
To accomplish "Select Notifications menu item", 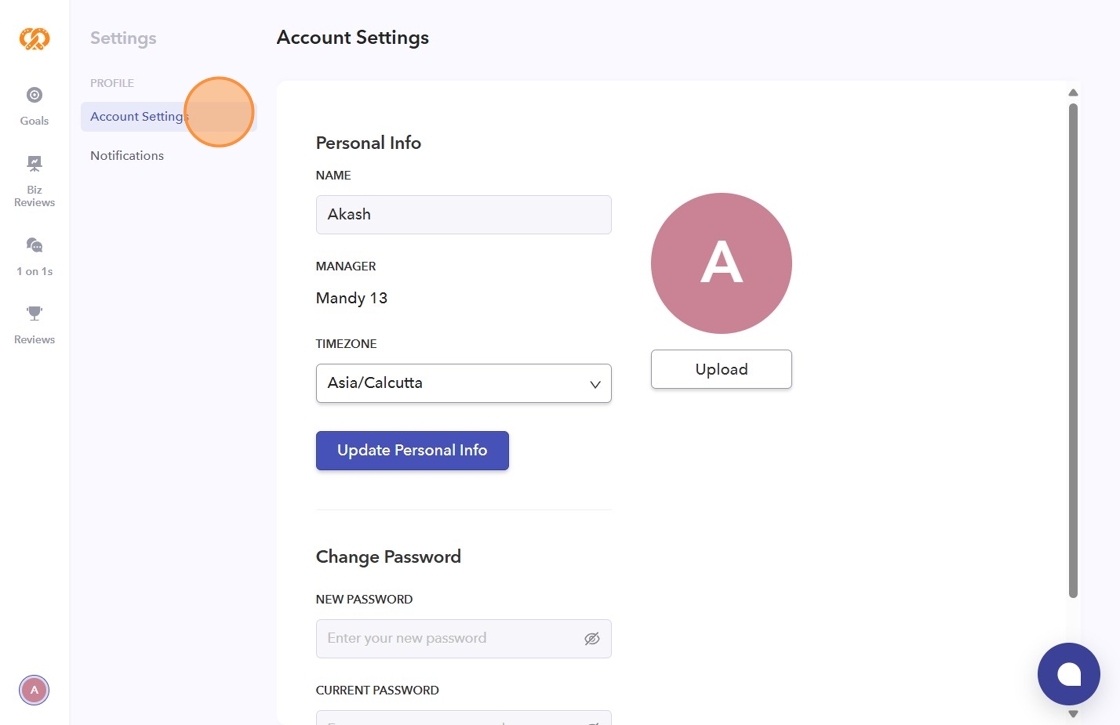I will pos(127,156).
